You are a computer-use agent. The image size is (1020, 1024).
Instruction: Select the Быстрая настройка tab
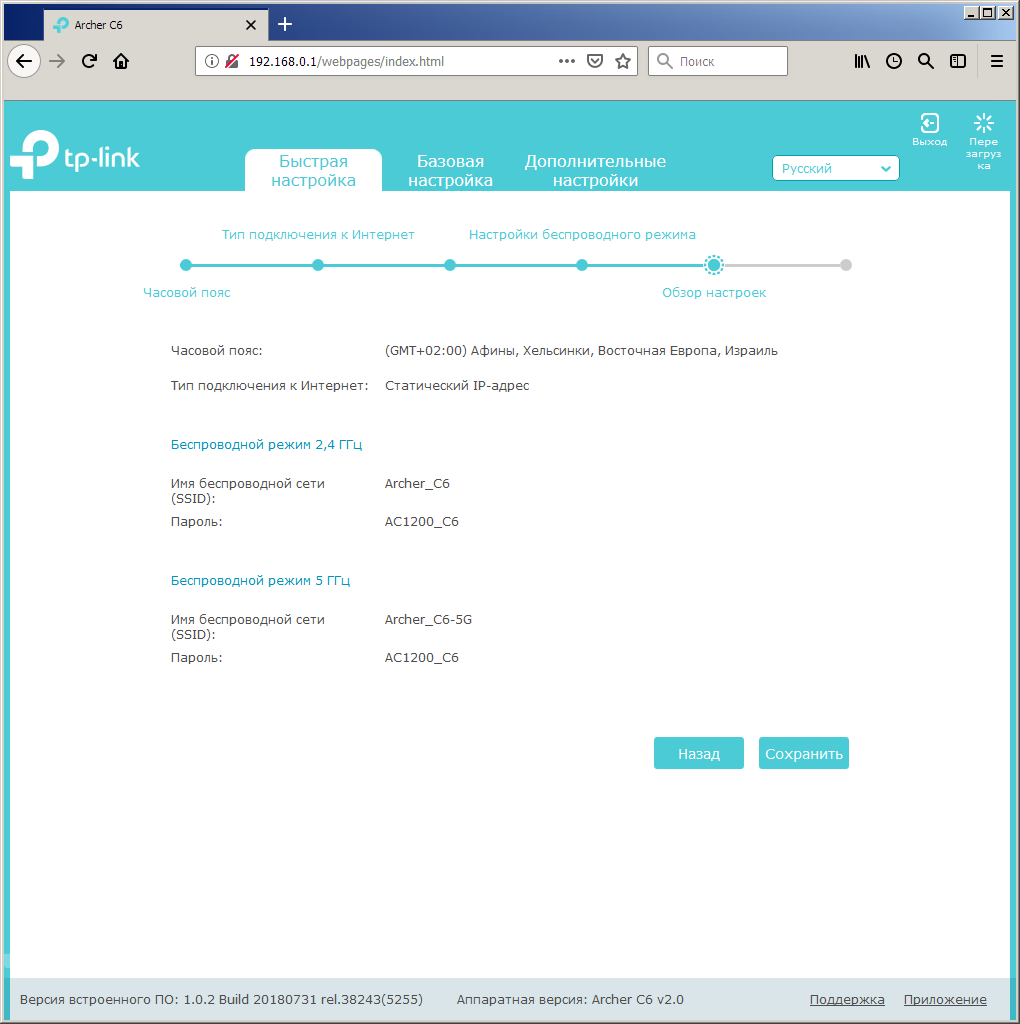pos(313,171)
